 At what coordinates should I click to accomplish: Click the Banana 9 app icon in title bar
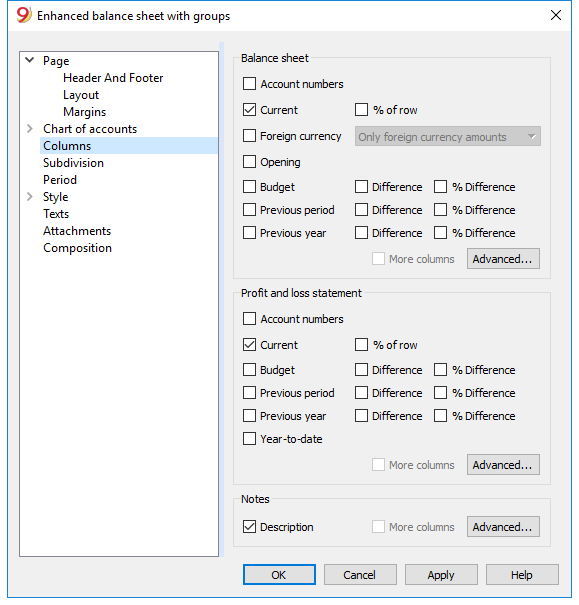pyautogui.click(x=24, y=15)
